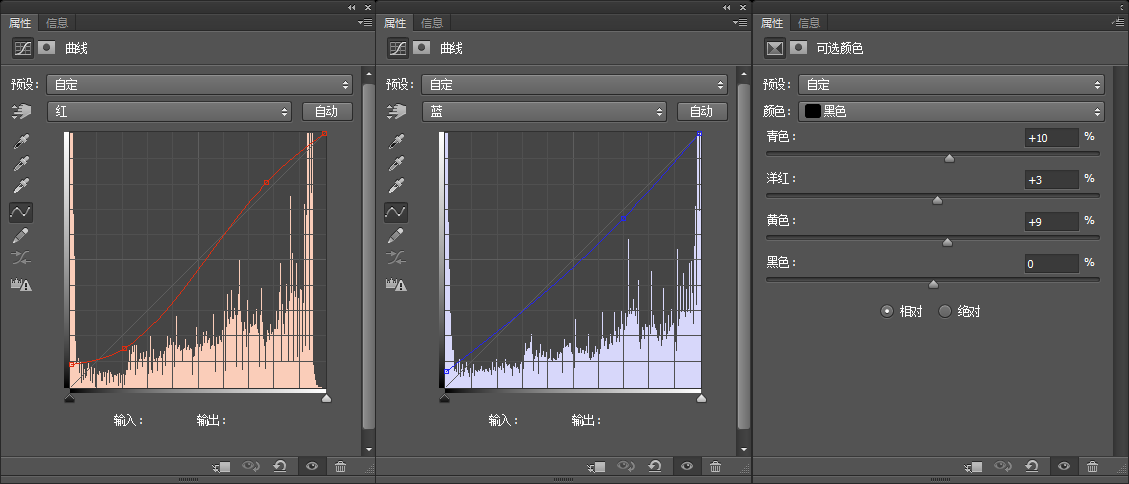Click 自动 button in red curves panel
The width and height of the screenshot is (1129, 484).
click(x=327, y=112)
